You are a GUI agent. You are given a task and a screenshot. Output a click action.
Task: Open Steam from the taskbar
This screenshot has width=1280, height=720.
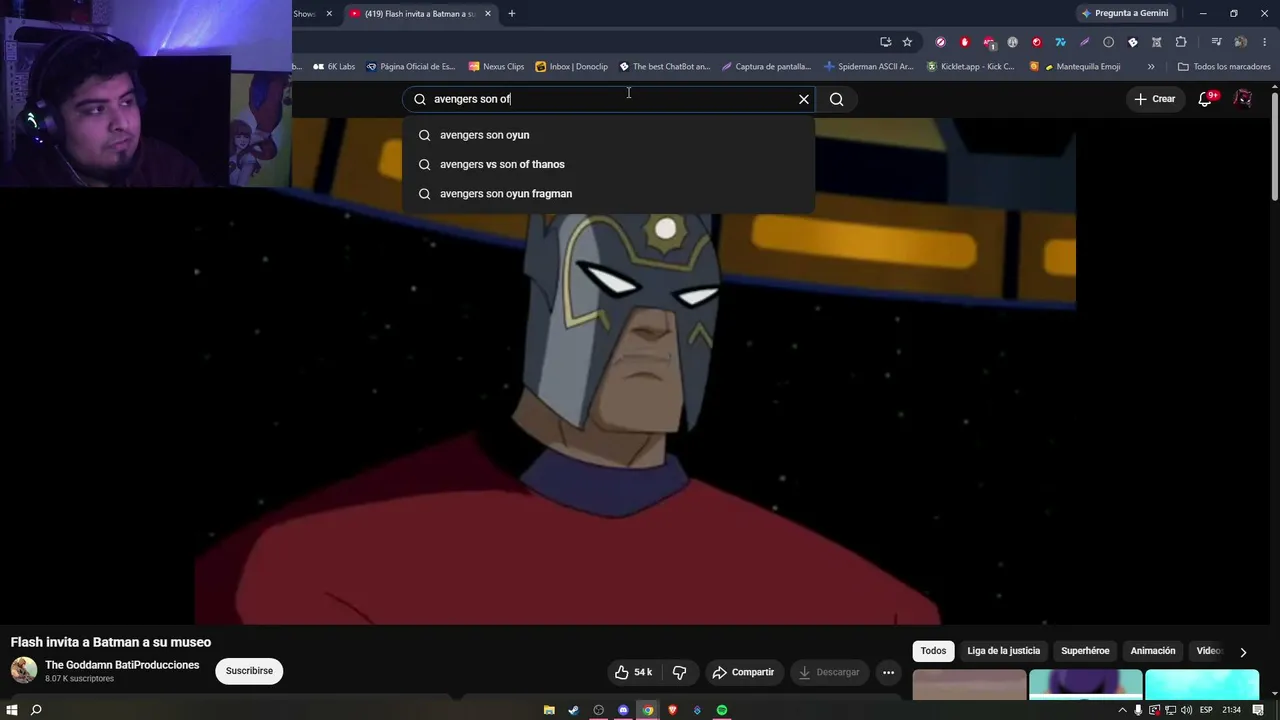tap(573, 710)
